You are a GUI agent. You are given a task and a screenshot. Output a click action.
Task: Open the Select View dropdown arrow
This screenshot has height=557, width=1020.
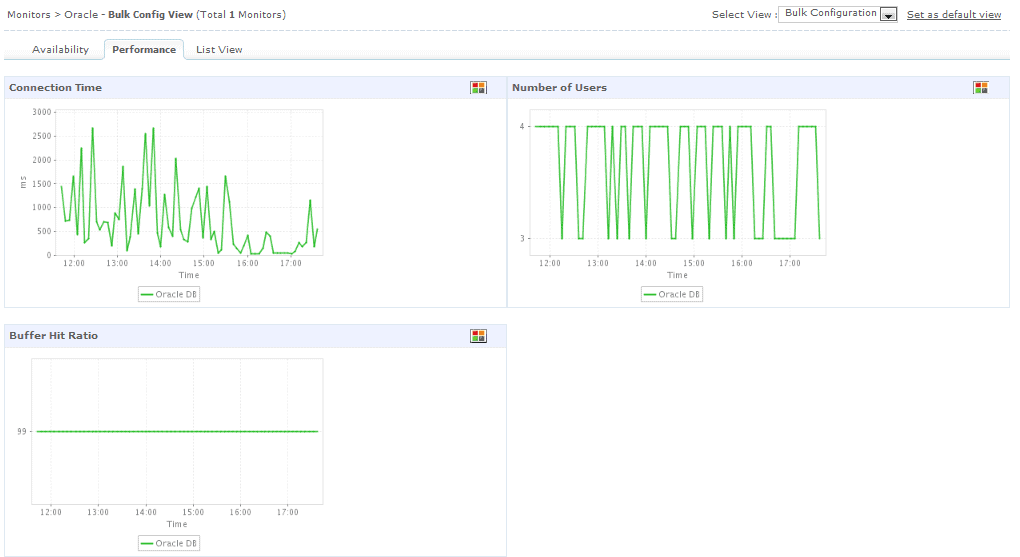pos(888,14)
